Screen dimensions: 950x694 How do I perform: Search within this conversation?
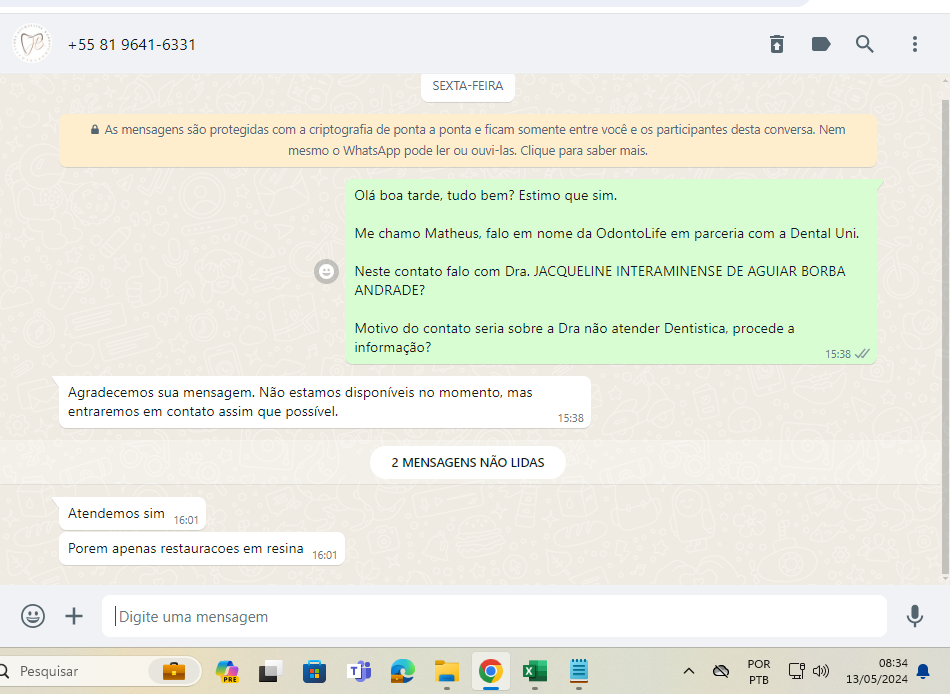tap(865, 44)
